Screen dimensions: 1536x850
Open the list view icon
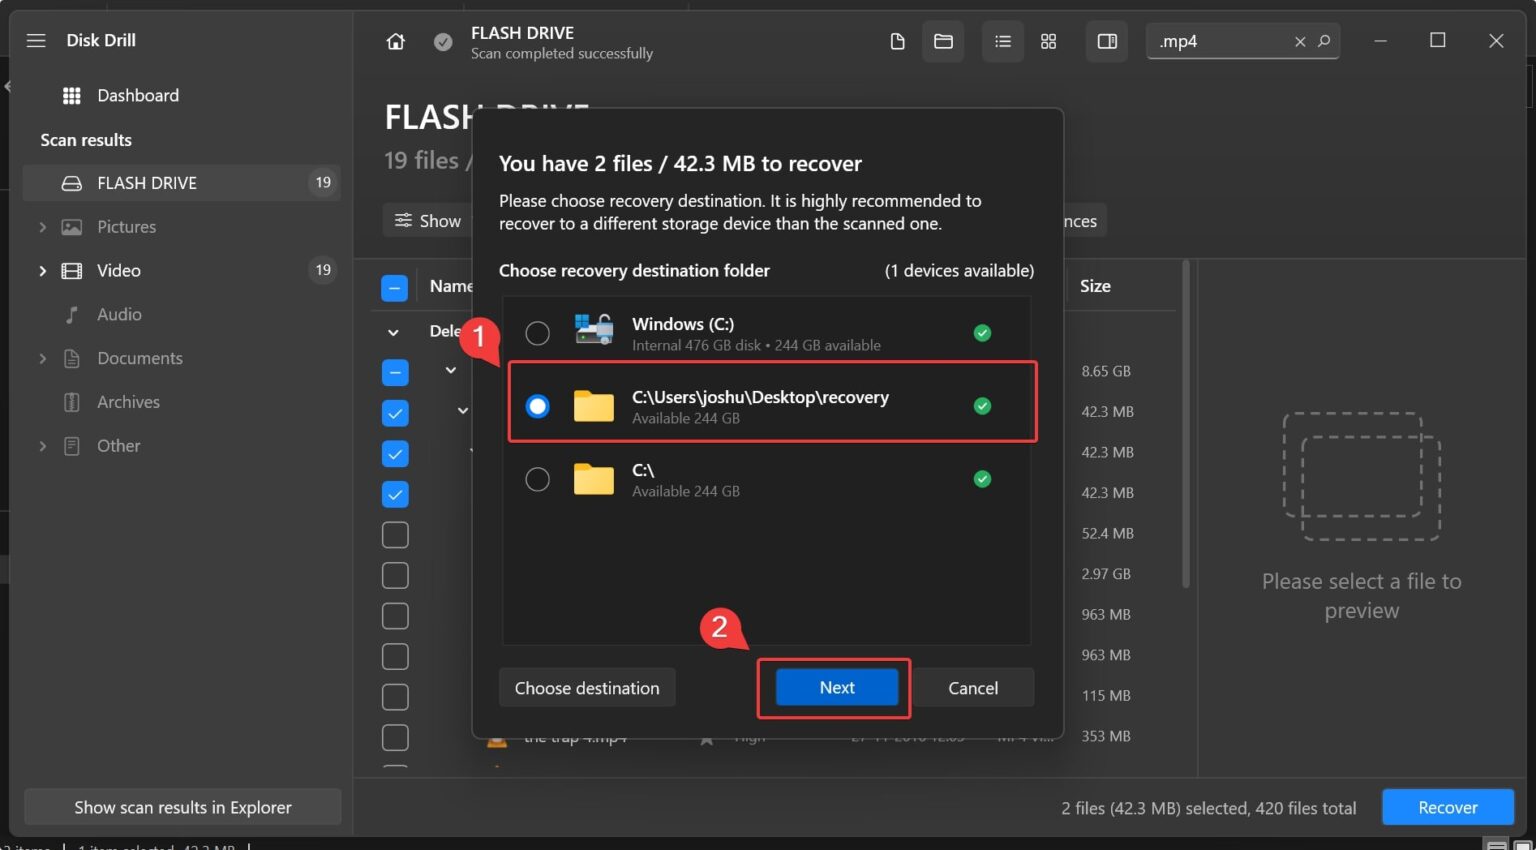(1002, 41)
